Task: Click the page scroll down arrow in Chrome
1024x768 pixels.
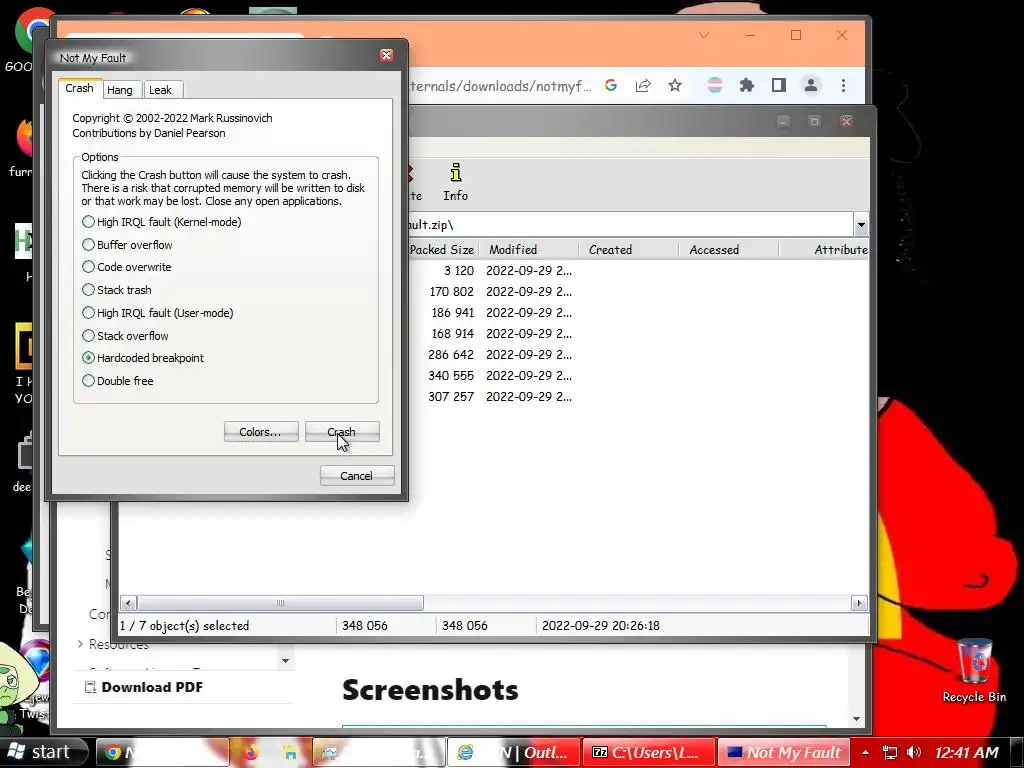Action: tap(856, 719)
